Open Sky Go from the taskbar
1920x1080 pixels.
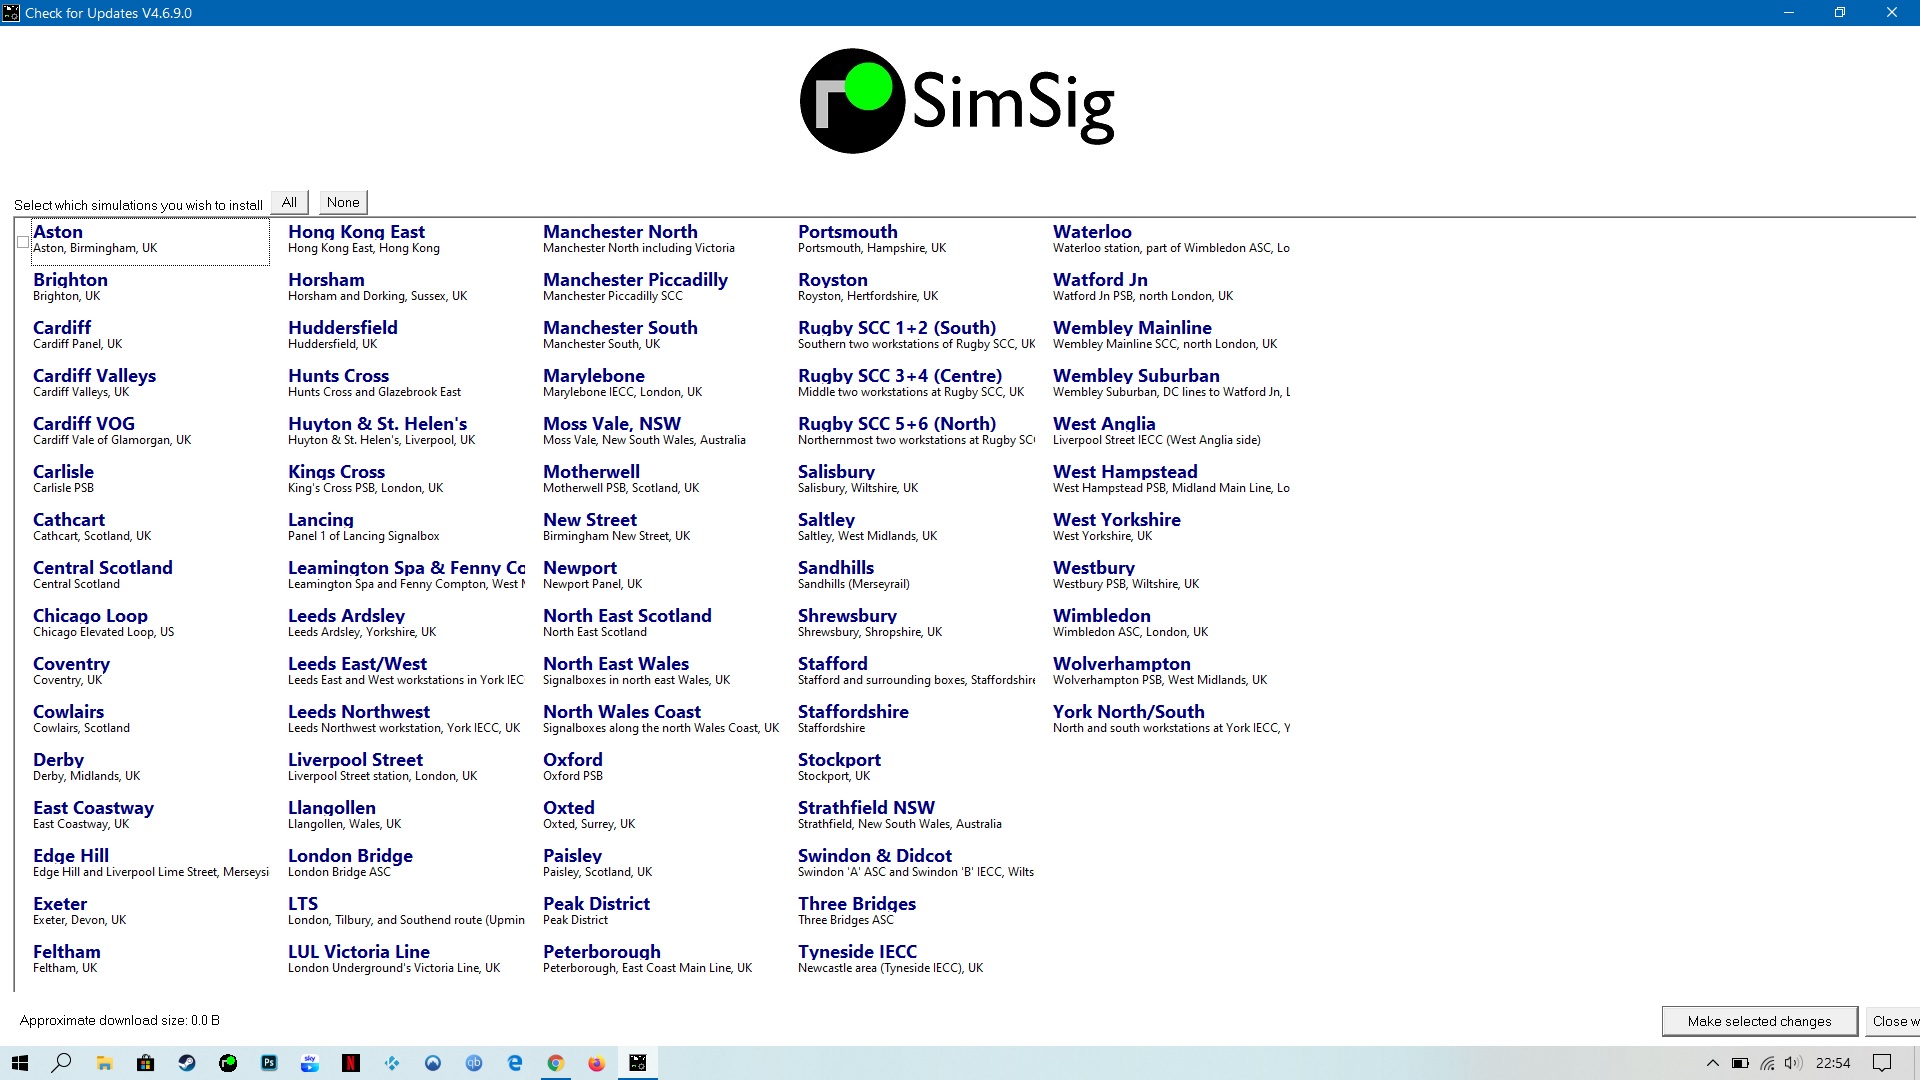(310, 1063)
